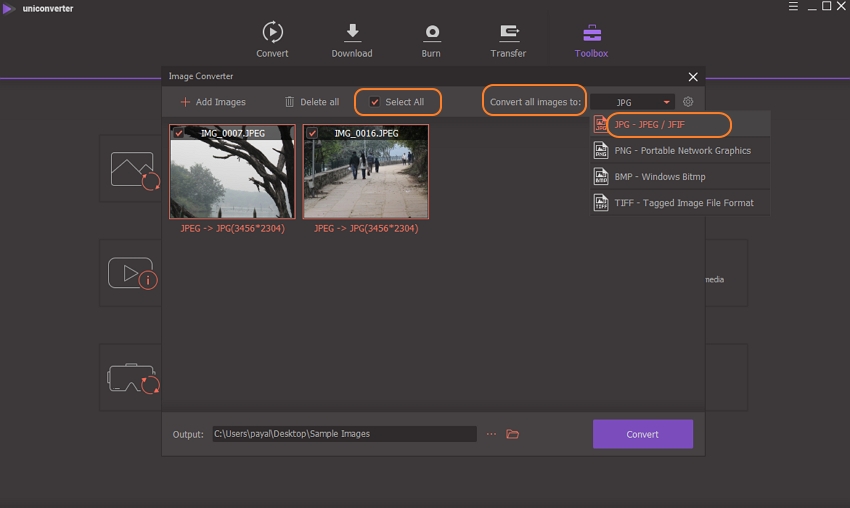850x508 pixels.
Task: Toggle the Select All checkbox
Action: click(x=375, y=102)
